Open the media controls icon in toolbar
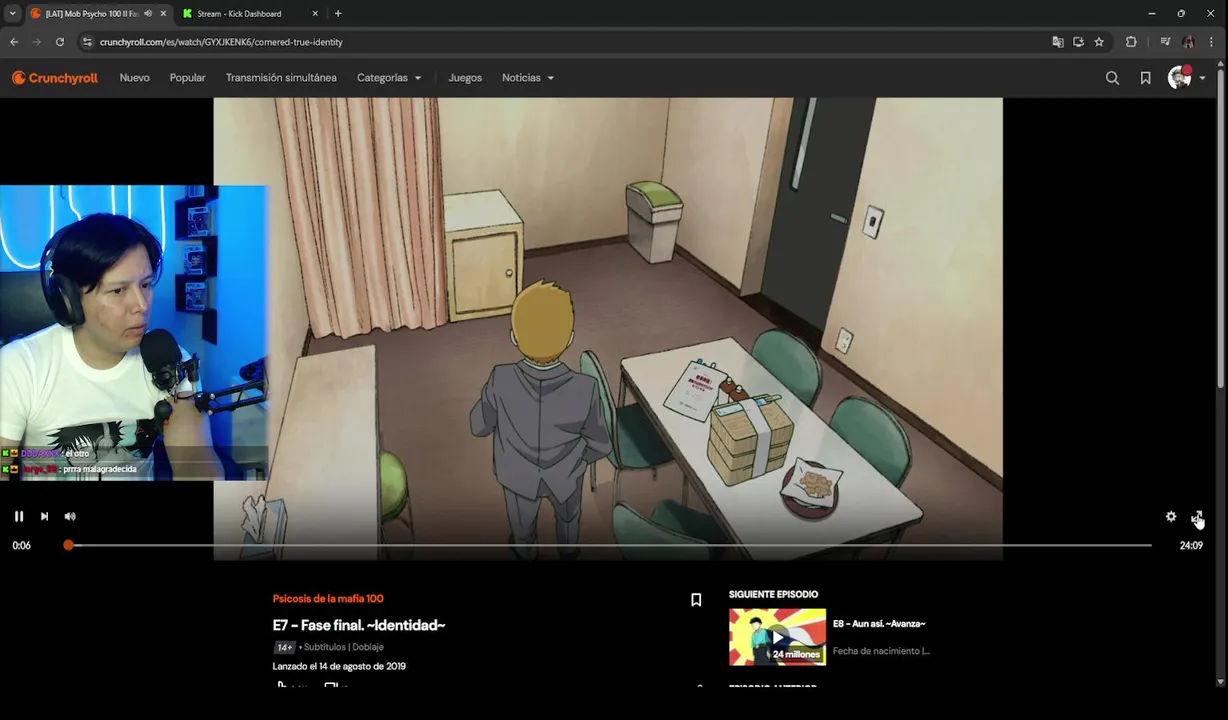The height and width of the screenshot is (720, 1228). [x=1165, y=42]
